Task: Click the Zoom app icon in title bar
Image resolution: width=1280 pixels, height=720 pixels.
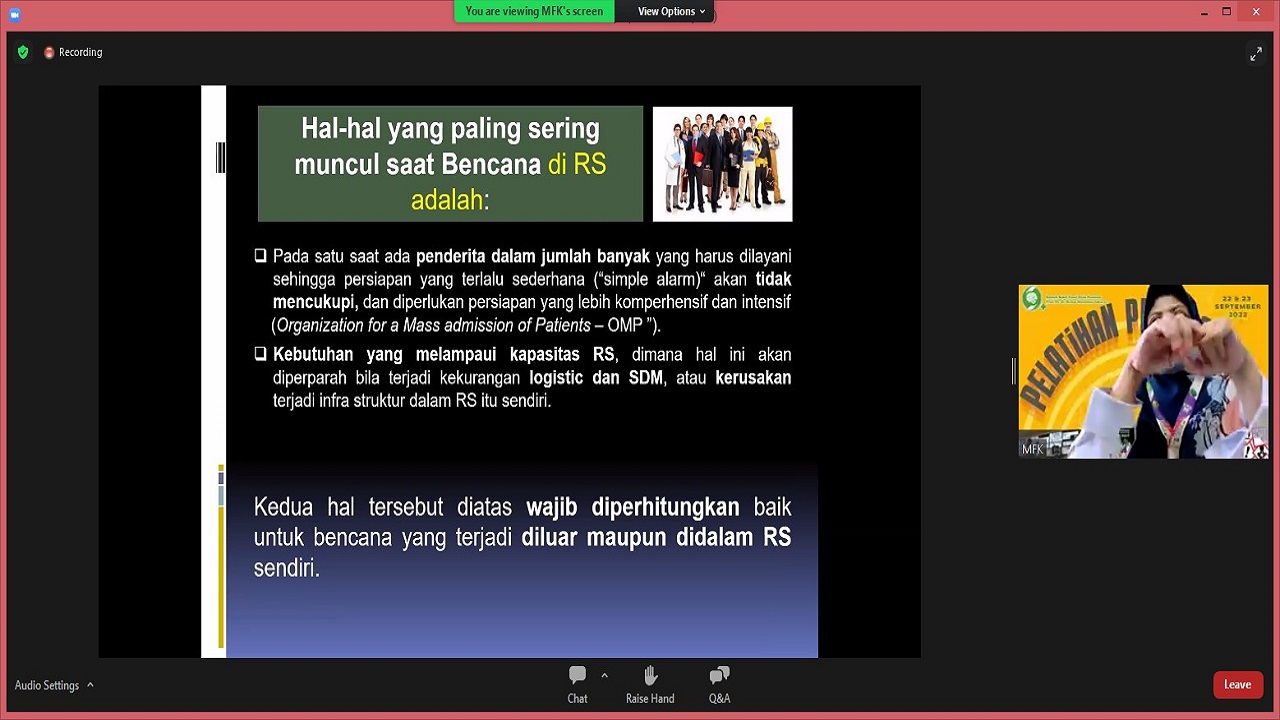Action: (15, 13)
